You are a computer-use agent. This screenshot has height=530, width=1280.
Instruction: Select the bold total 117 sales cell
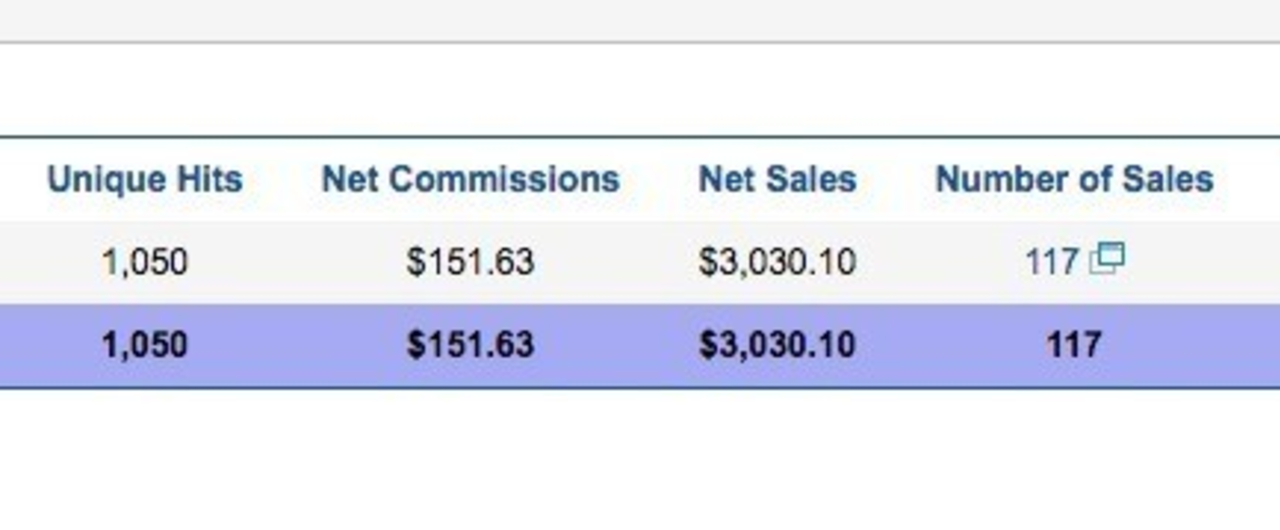[x=1074, y=345]
